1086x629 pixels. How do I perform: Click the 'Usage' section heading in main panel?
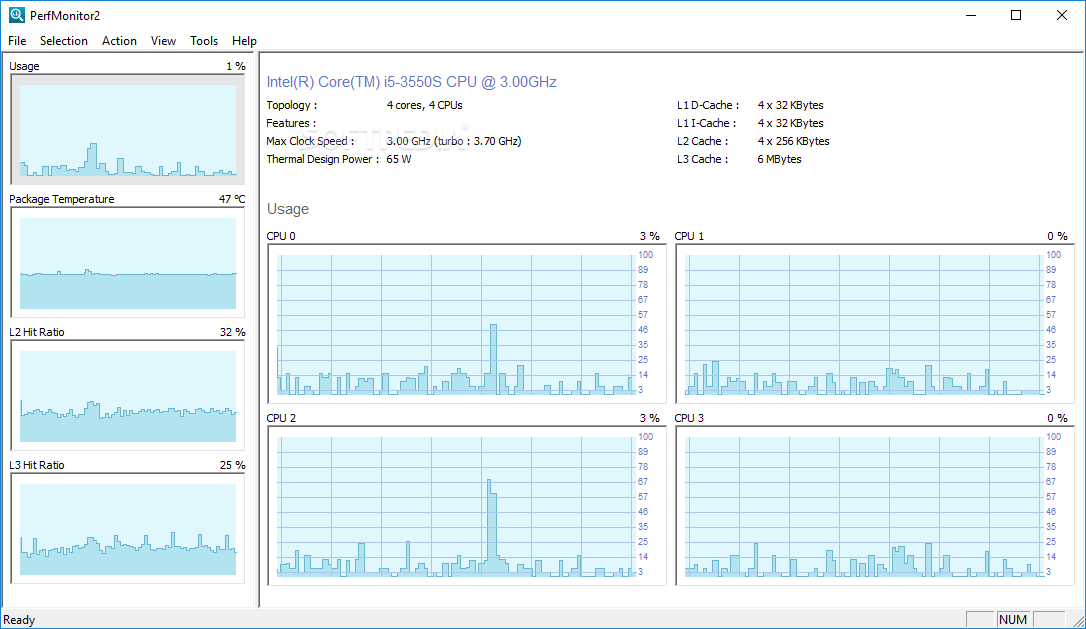coord(287,209)
